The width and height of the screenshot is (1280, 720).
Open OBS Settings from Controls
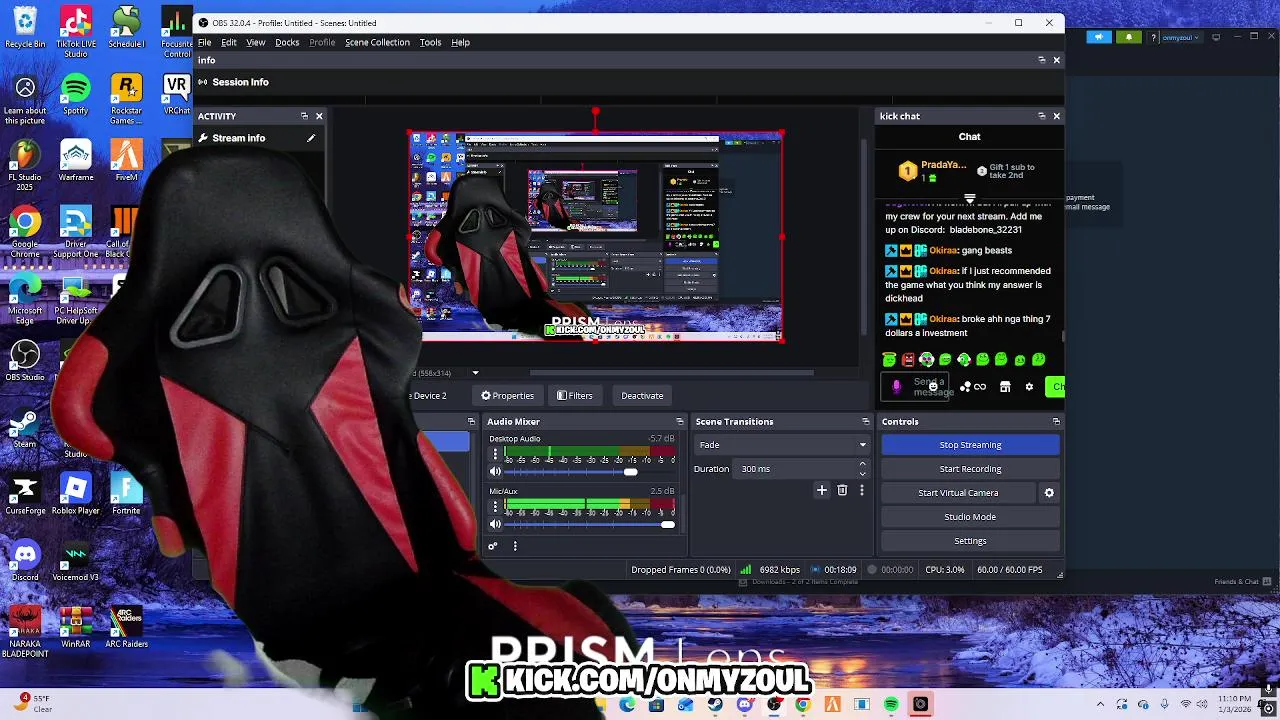point(970,541)
